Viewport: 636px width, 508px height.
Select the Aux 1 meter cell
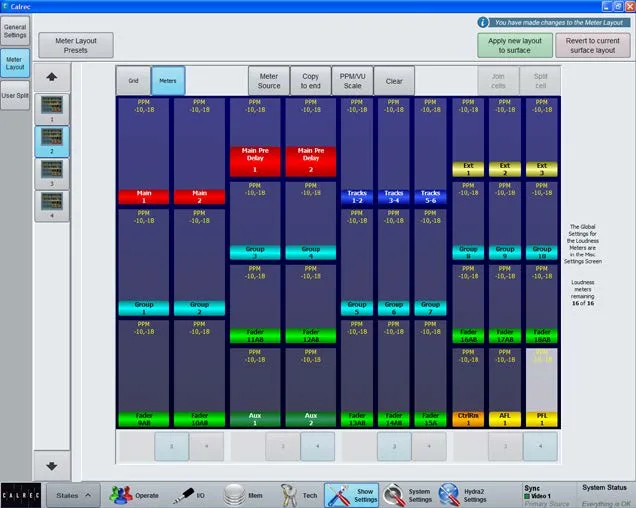pyautogui.click(x=255, y=387)
